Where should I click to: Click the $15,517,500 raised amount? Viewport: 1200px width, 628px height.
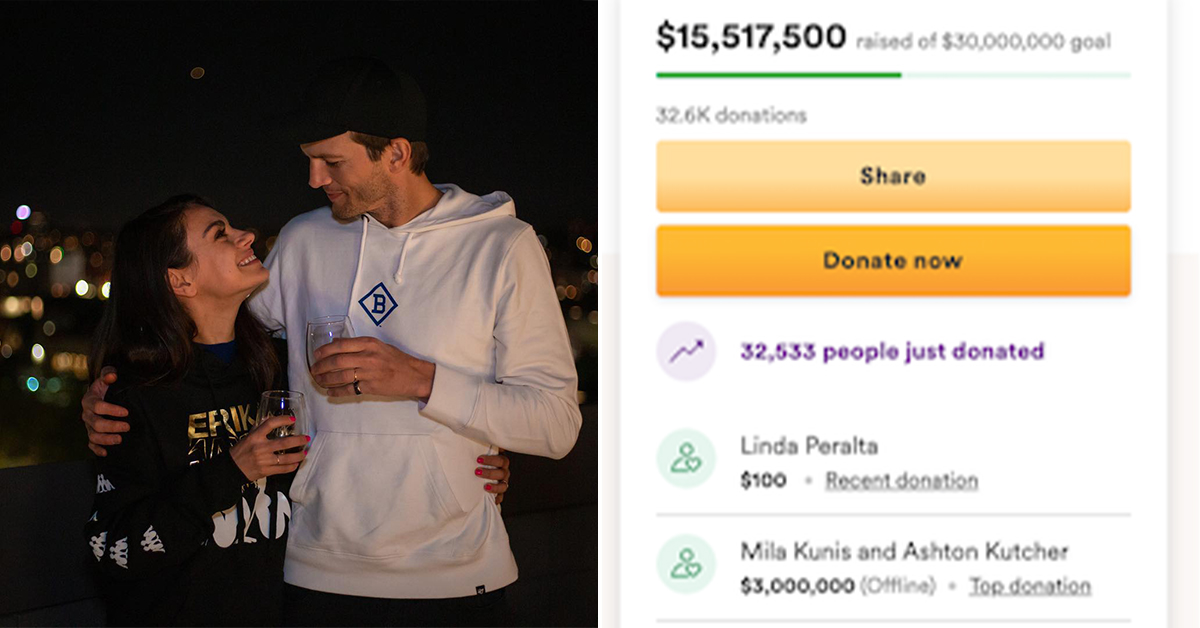[751, 37]
